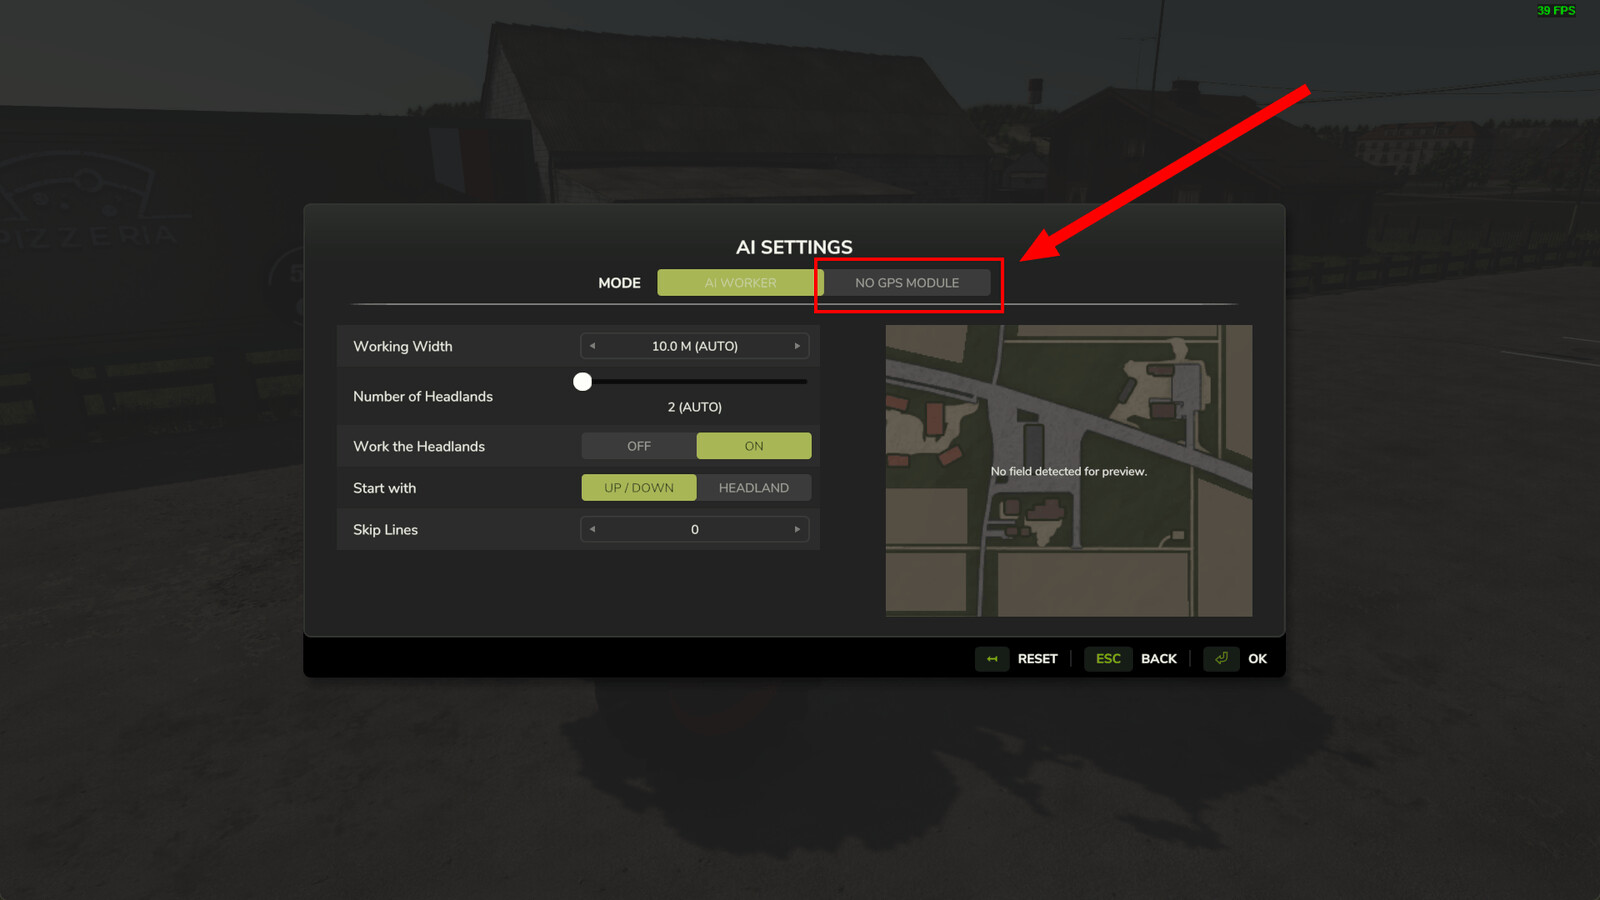Image resolution: width=1600 pixels, height=900 pixels.
Task: Turn Work the Headlands on
Action: click(754, 446)
